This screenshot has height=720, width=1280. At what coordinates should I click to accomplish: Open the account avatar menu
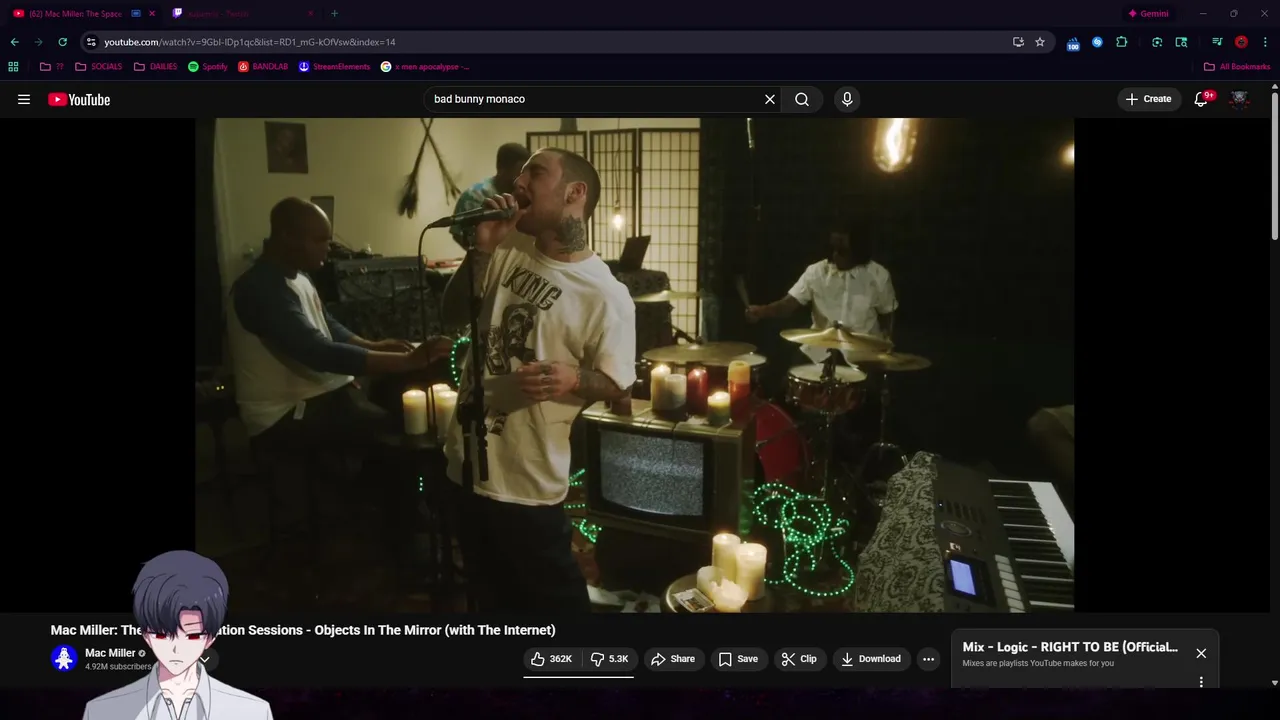1239,99
